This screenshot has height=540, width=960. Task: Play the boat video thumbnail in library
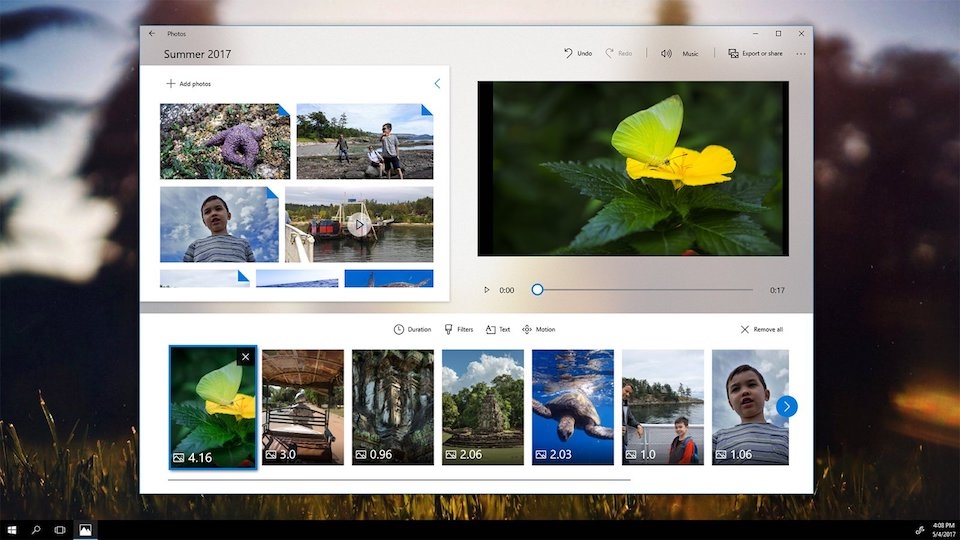(x=359, y=225)
